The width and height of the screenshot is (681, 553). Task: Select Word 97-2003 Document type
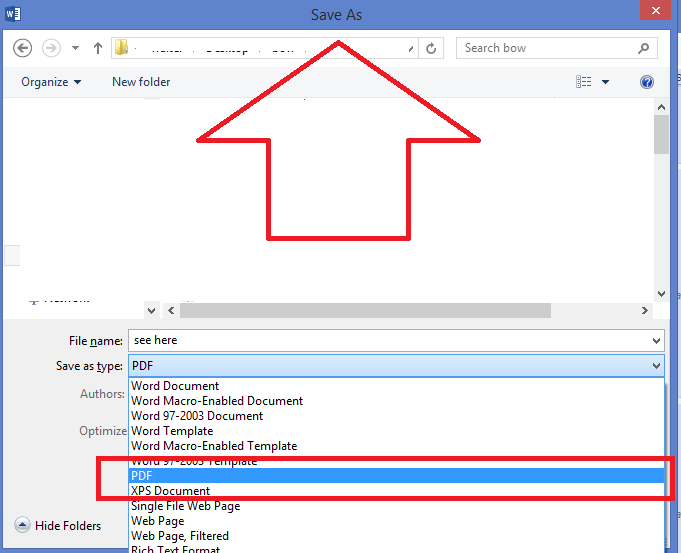(397, 416)
